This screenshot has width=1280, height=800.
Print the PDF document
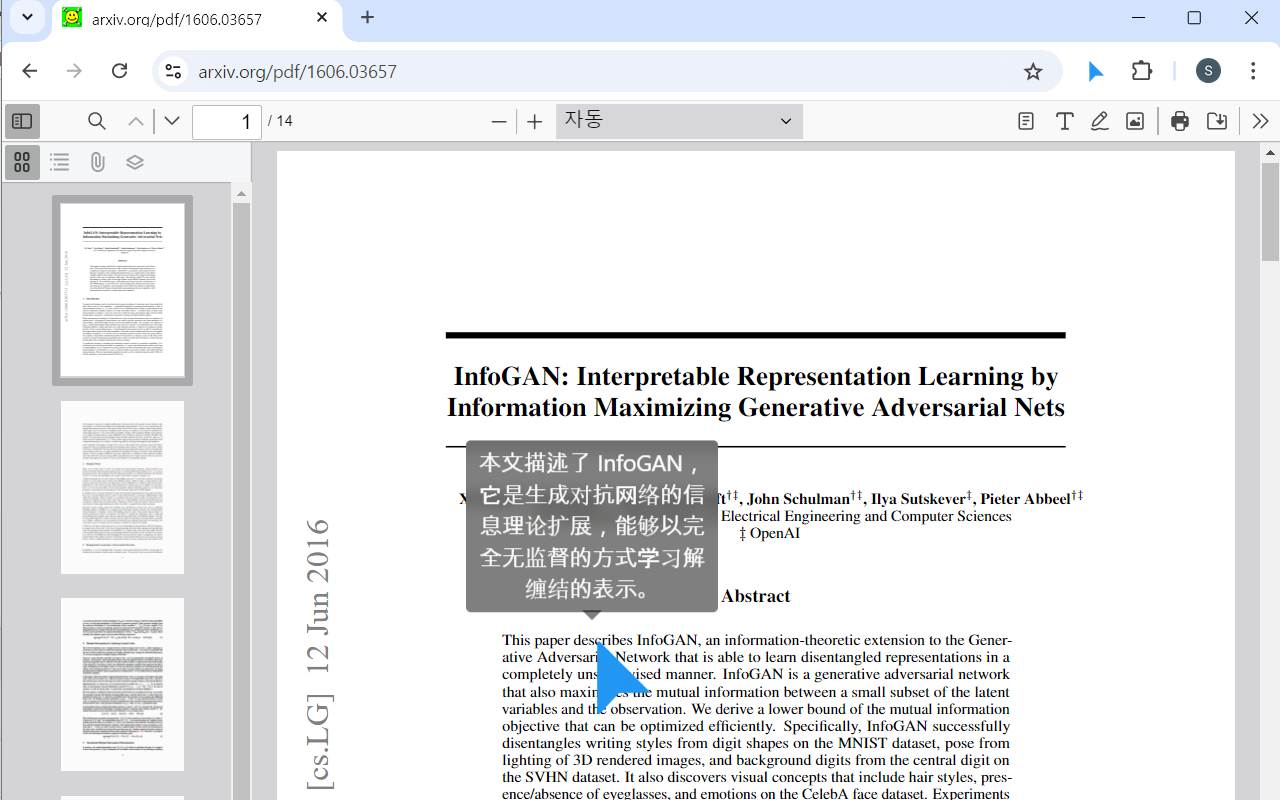point(1180,120)
